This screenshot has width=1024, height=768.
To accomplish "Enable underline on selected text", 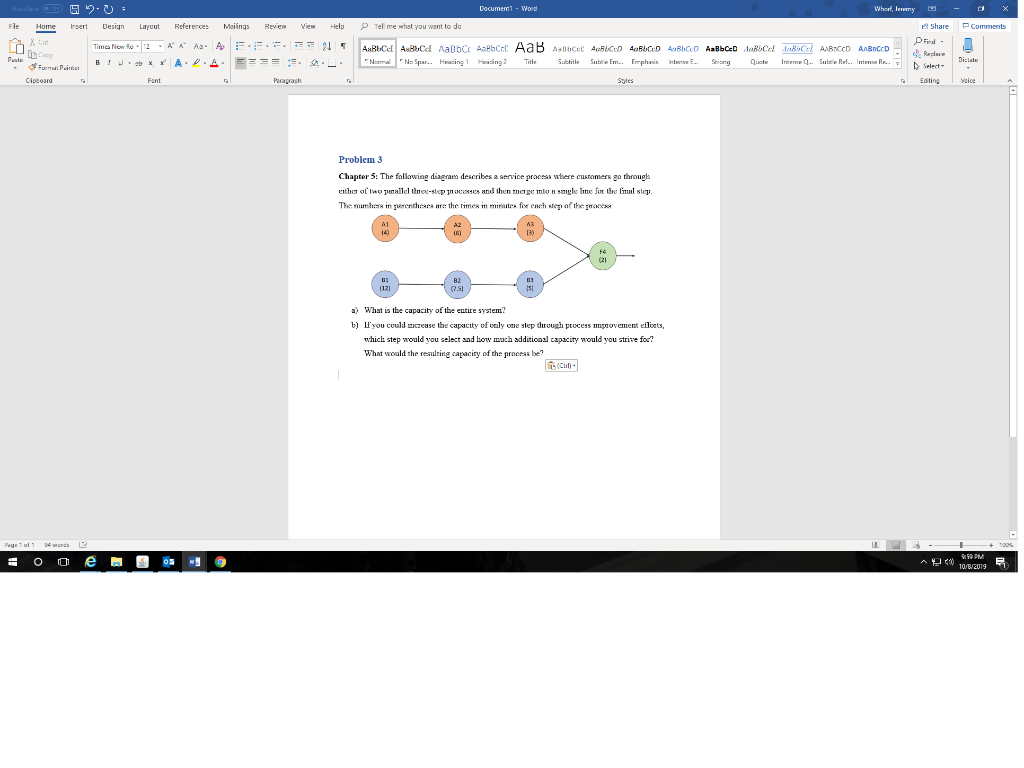I will click(119, 62).
